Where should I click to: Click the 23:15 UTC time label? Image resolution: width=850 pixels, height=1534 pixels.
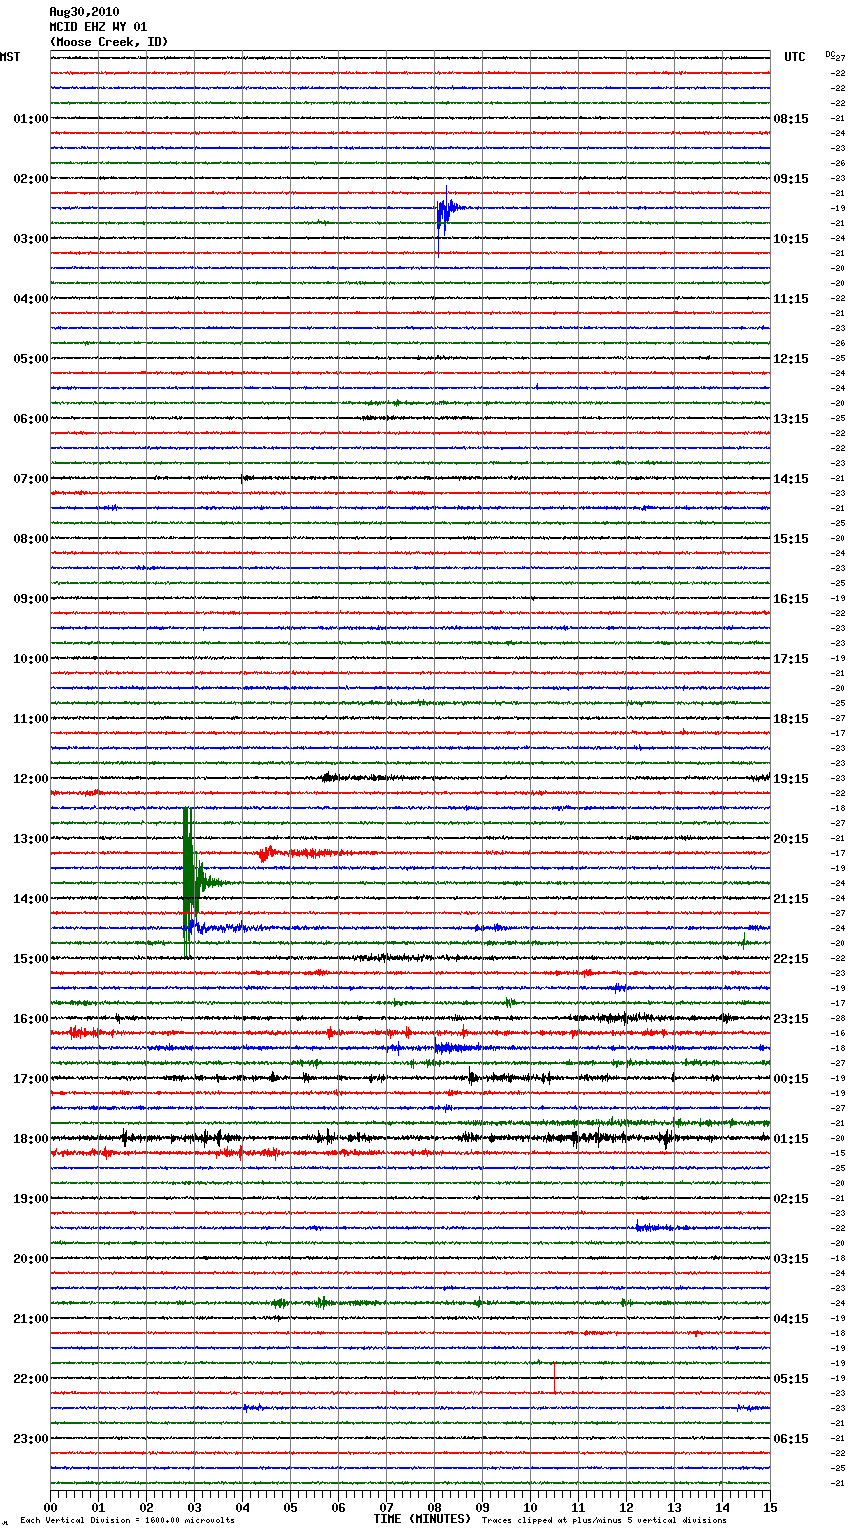(791, 1018)
